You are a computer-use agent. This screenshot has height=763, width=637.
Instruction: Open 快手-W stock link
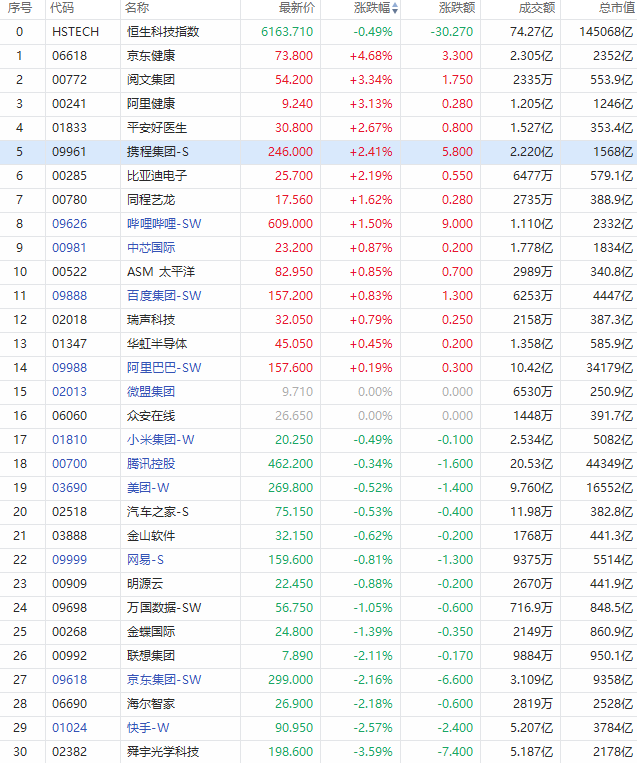148,728
